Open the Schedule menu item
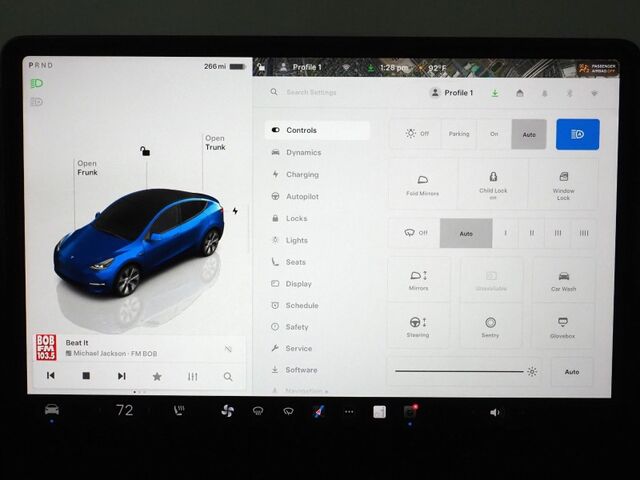Viewport: 640px width, 480px height. tap(295, 305)
